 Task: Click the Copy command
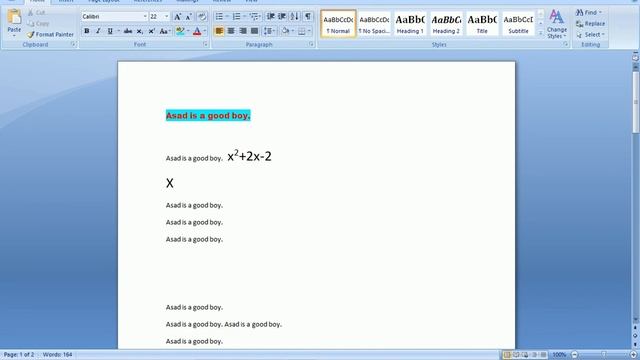point(38,24)
